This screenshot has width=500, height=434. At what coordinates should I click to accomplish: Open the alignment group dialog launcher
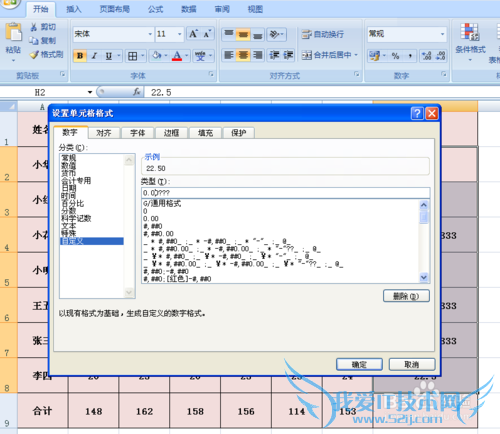point(357,74)
